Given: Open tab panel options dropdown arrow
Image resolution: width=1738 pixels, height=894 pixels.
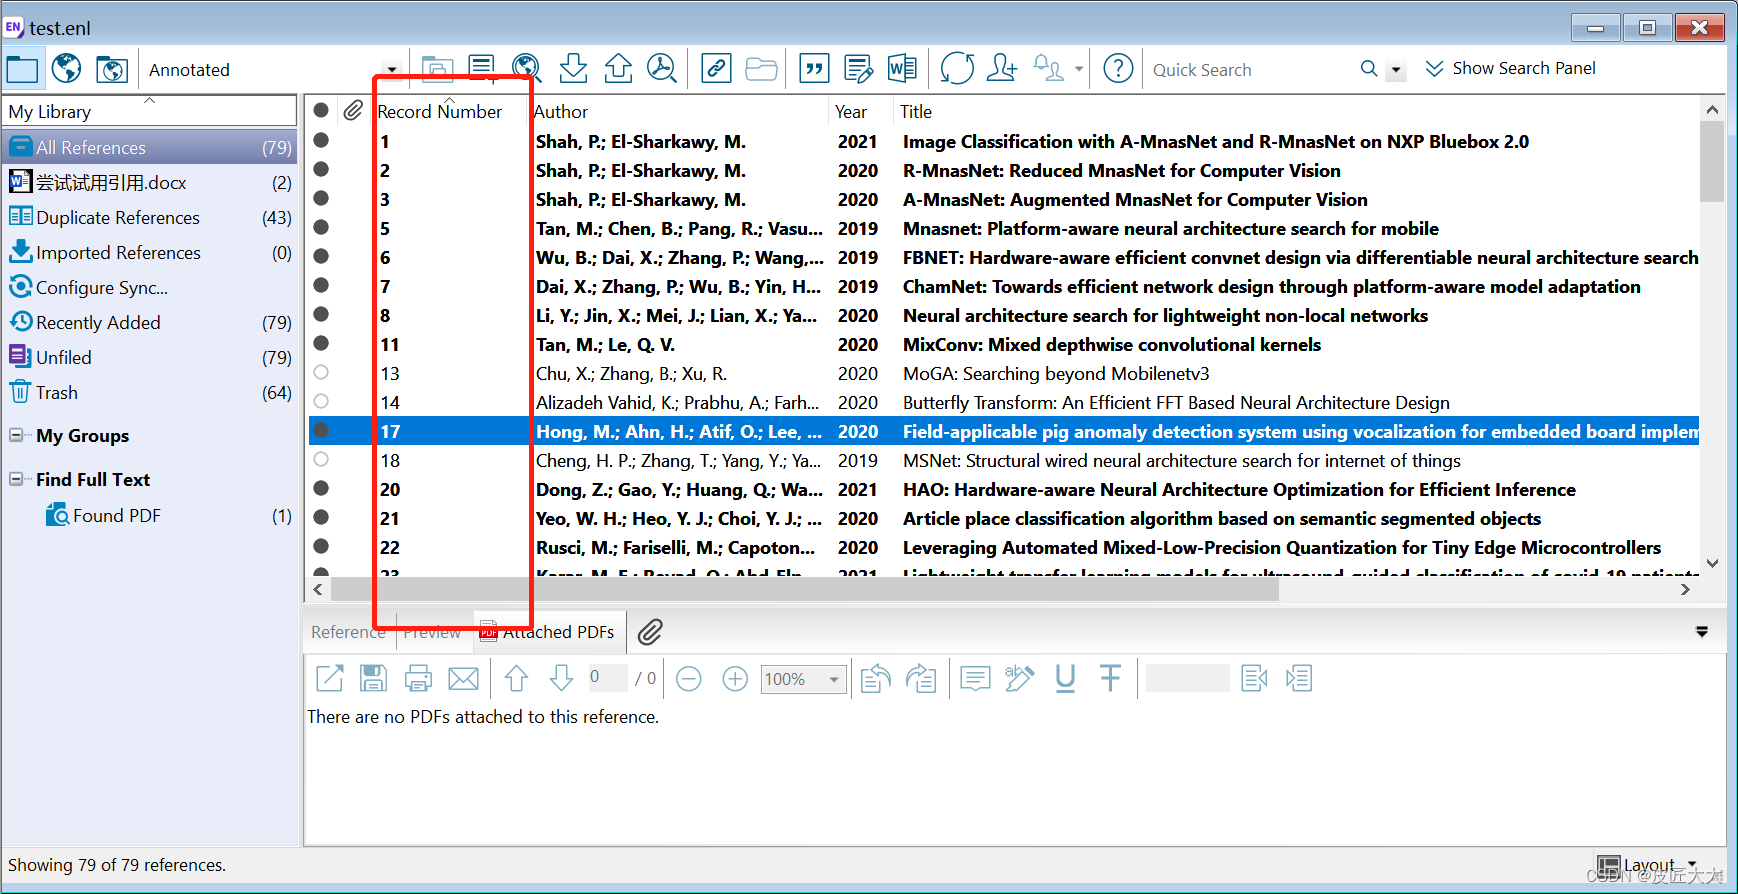Looking at the screenshot, I should (x=1702, y=632).
